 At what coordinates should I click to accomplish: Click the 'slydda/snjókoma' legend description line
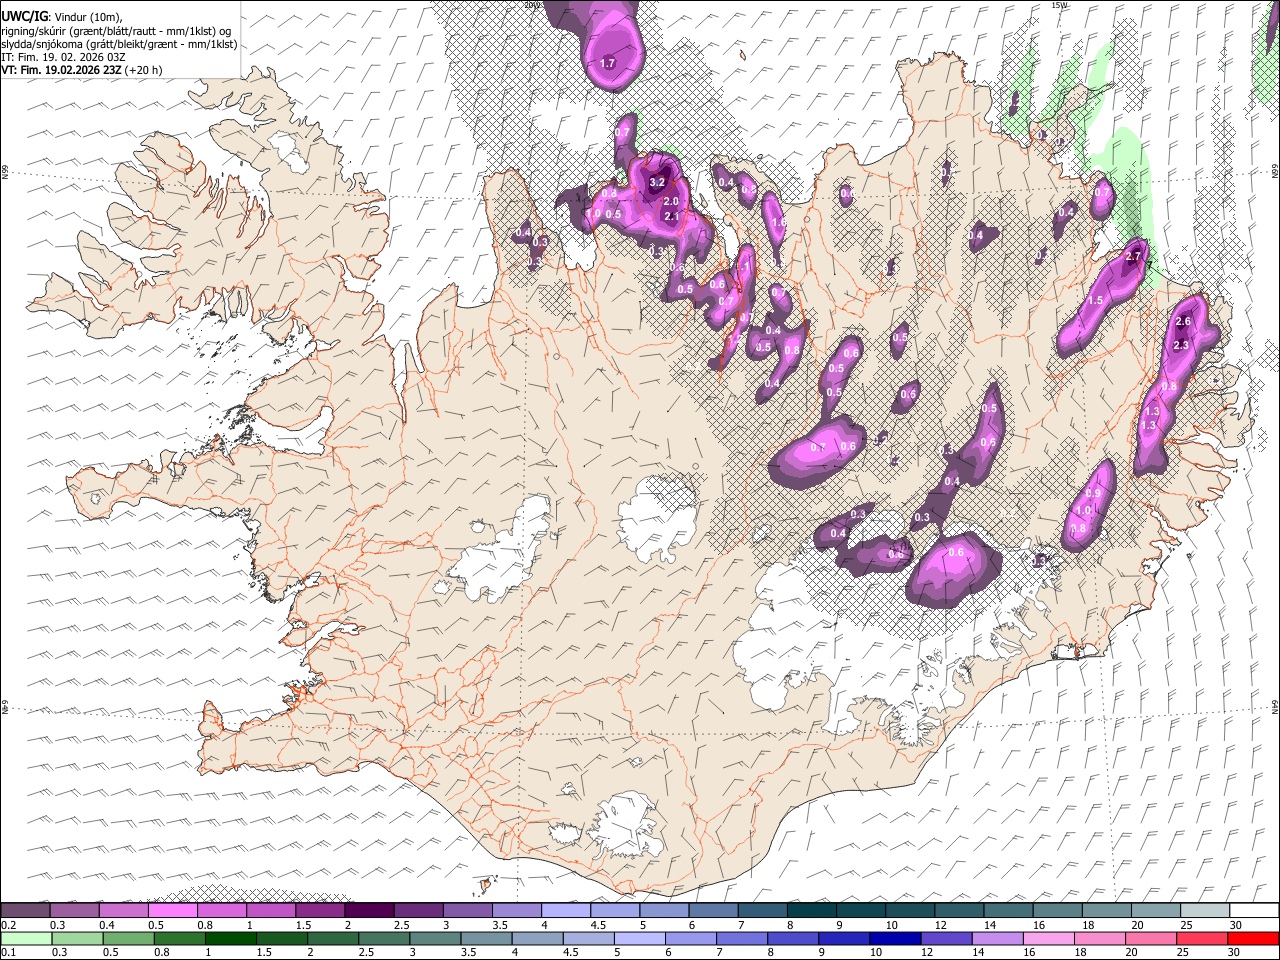(119, 44)
